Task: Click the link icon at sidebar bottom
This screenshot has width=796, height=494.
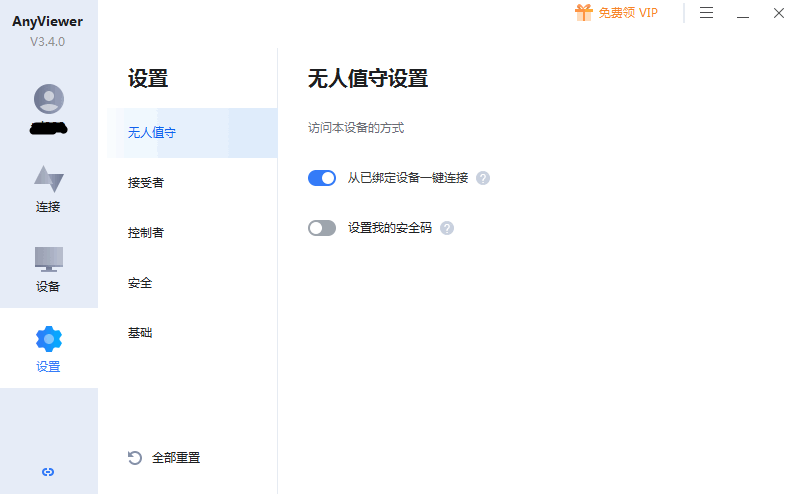Action: [x=48, y=472]
